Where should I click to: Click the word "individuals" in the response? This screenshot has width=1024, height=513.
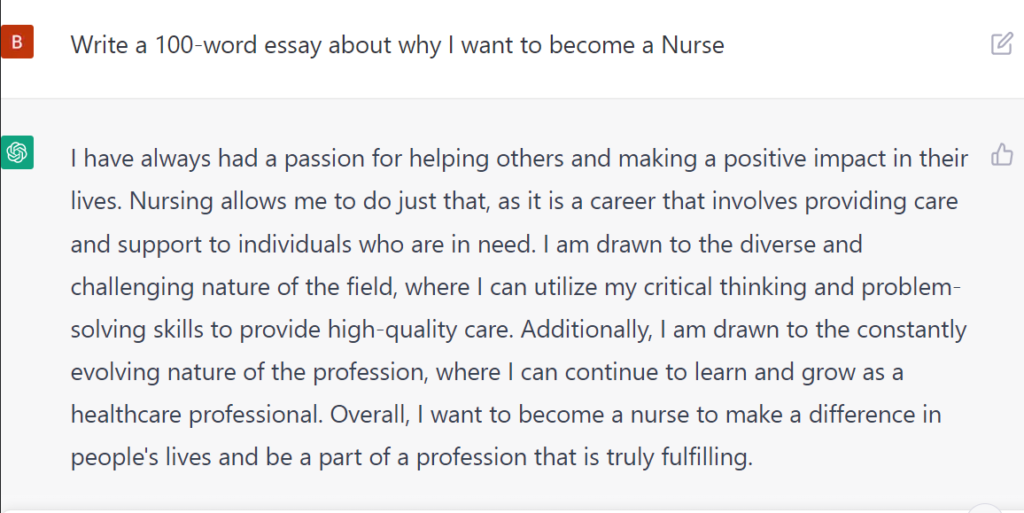tap(295, 245)
